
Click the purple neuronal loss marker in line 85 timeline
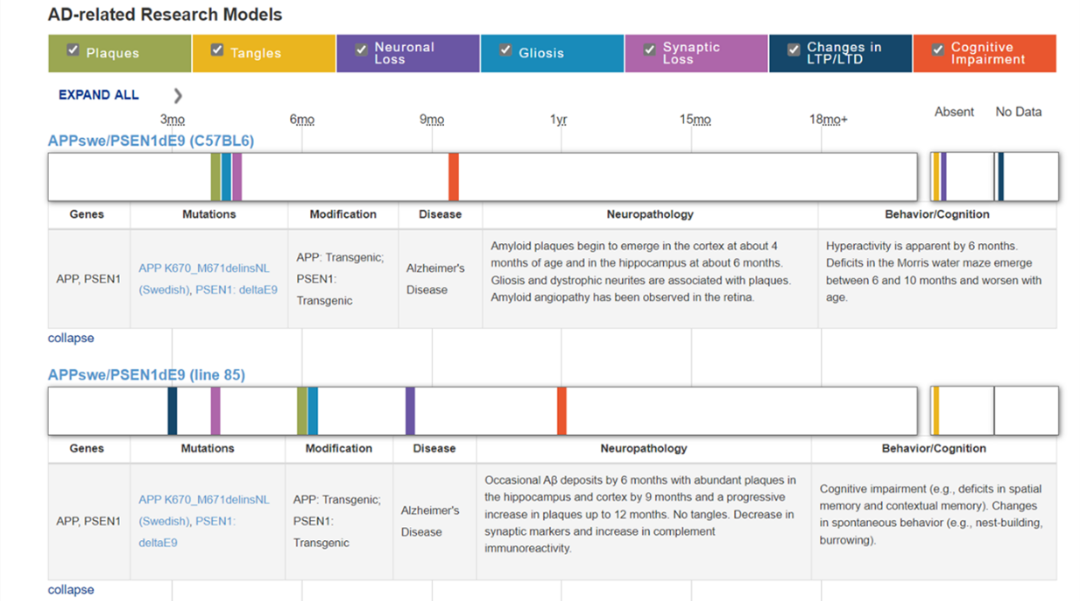coord(410,411)
